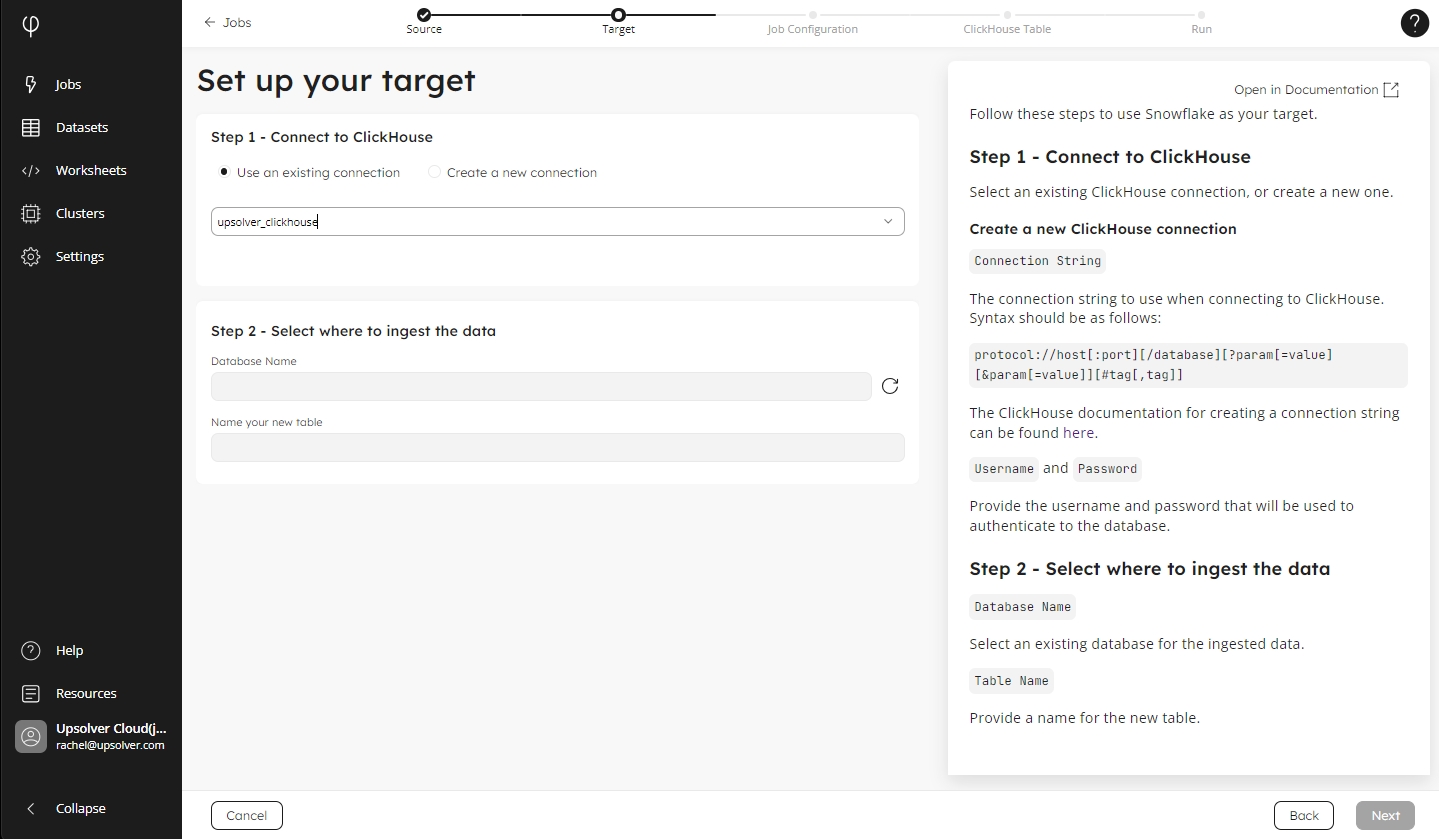Click the refresh icon beside Database Name
Image resolution: width=1439 pixels, height=839 pixels.
click(x=890, y=386)
